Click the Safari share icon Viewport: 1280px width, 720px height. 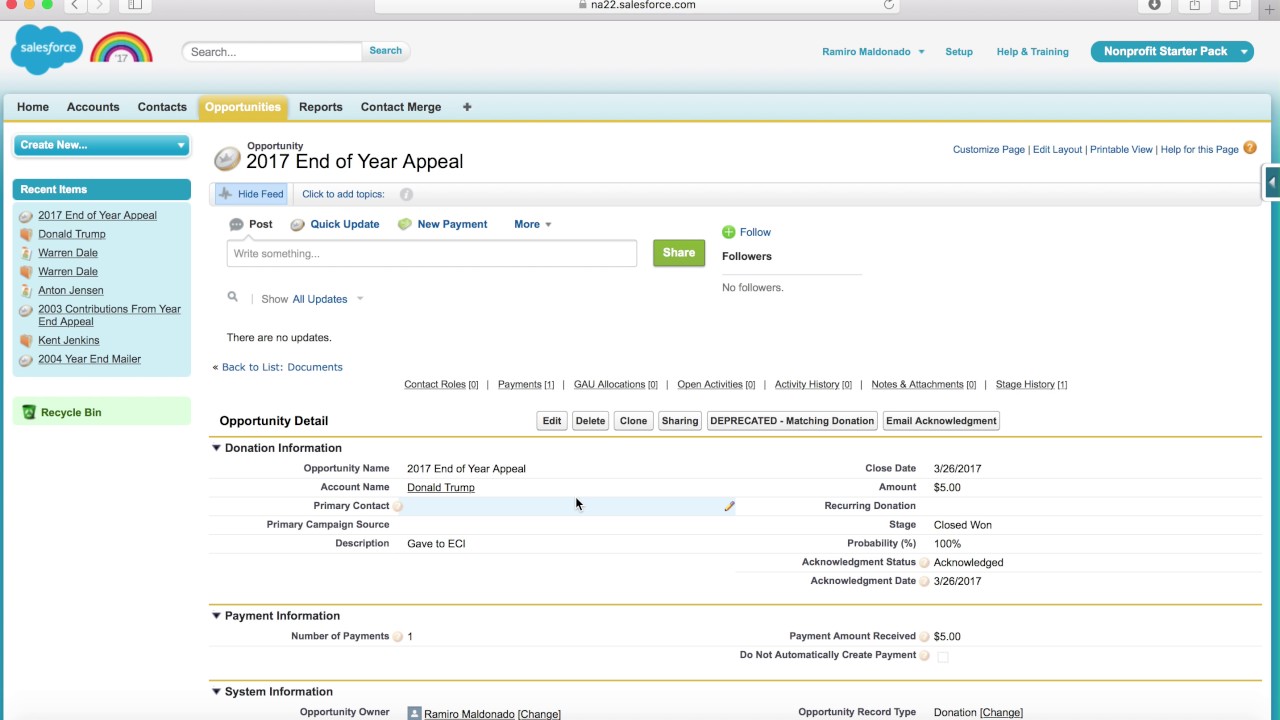pyautogui.click(x=1194, y=5)
